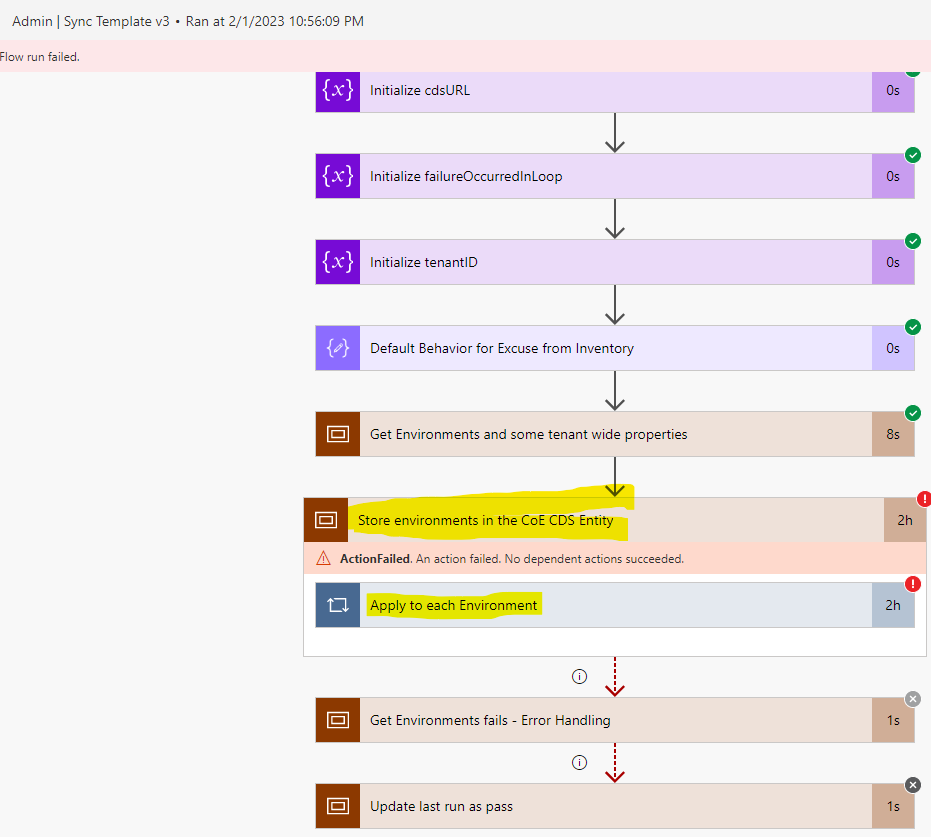
Task: Click the info icon above Get Environments fails action
Action: pos(579,676)
